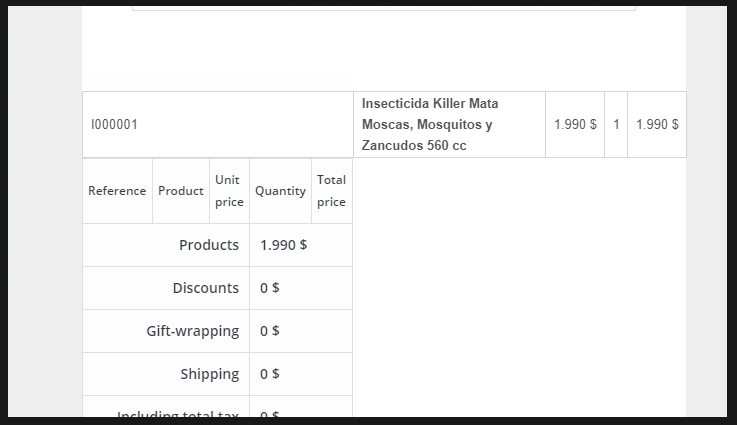The image size is (737, 425).
Task: Click the I000001 reference cell
Action: pyautogui.click(x=114, y=125)
